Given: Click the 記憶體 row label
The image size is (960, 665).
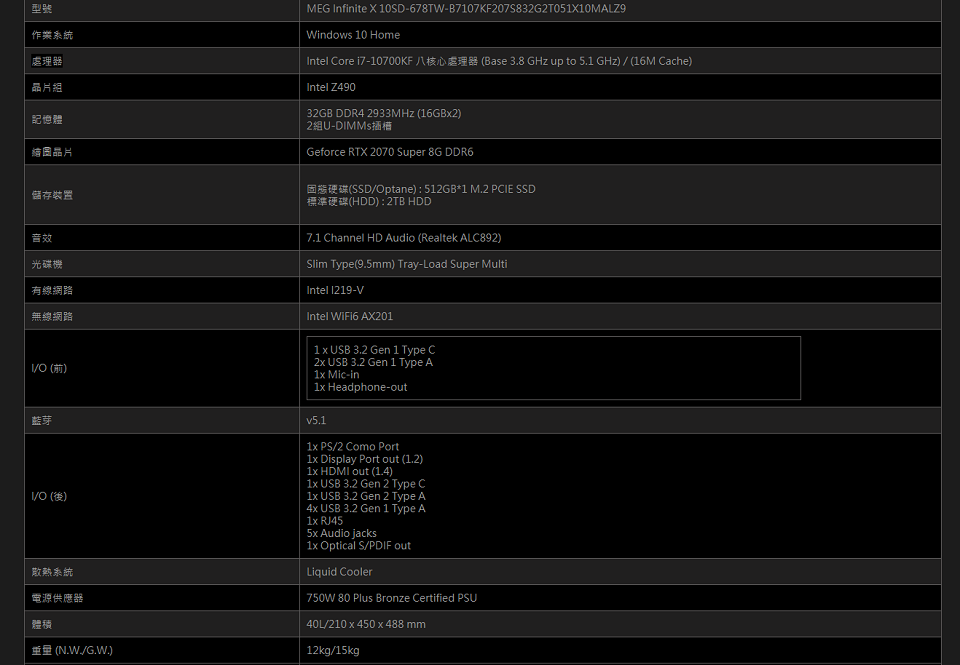Looking at the screenshot, I should click(x=47, y=119).
